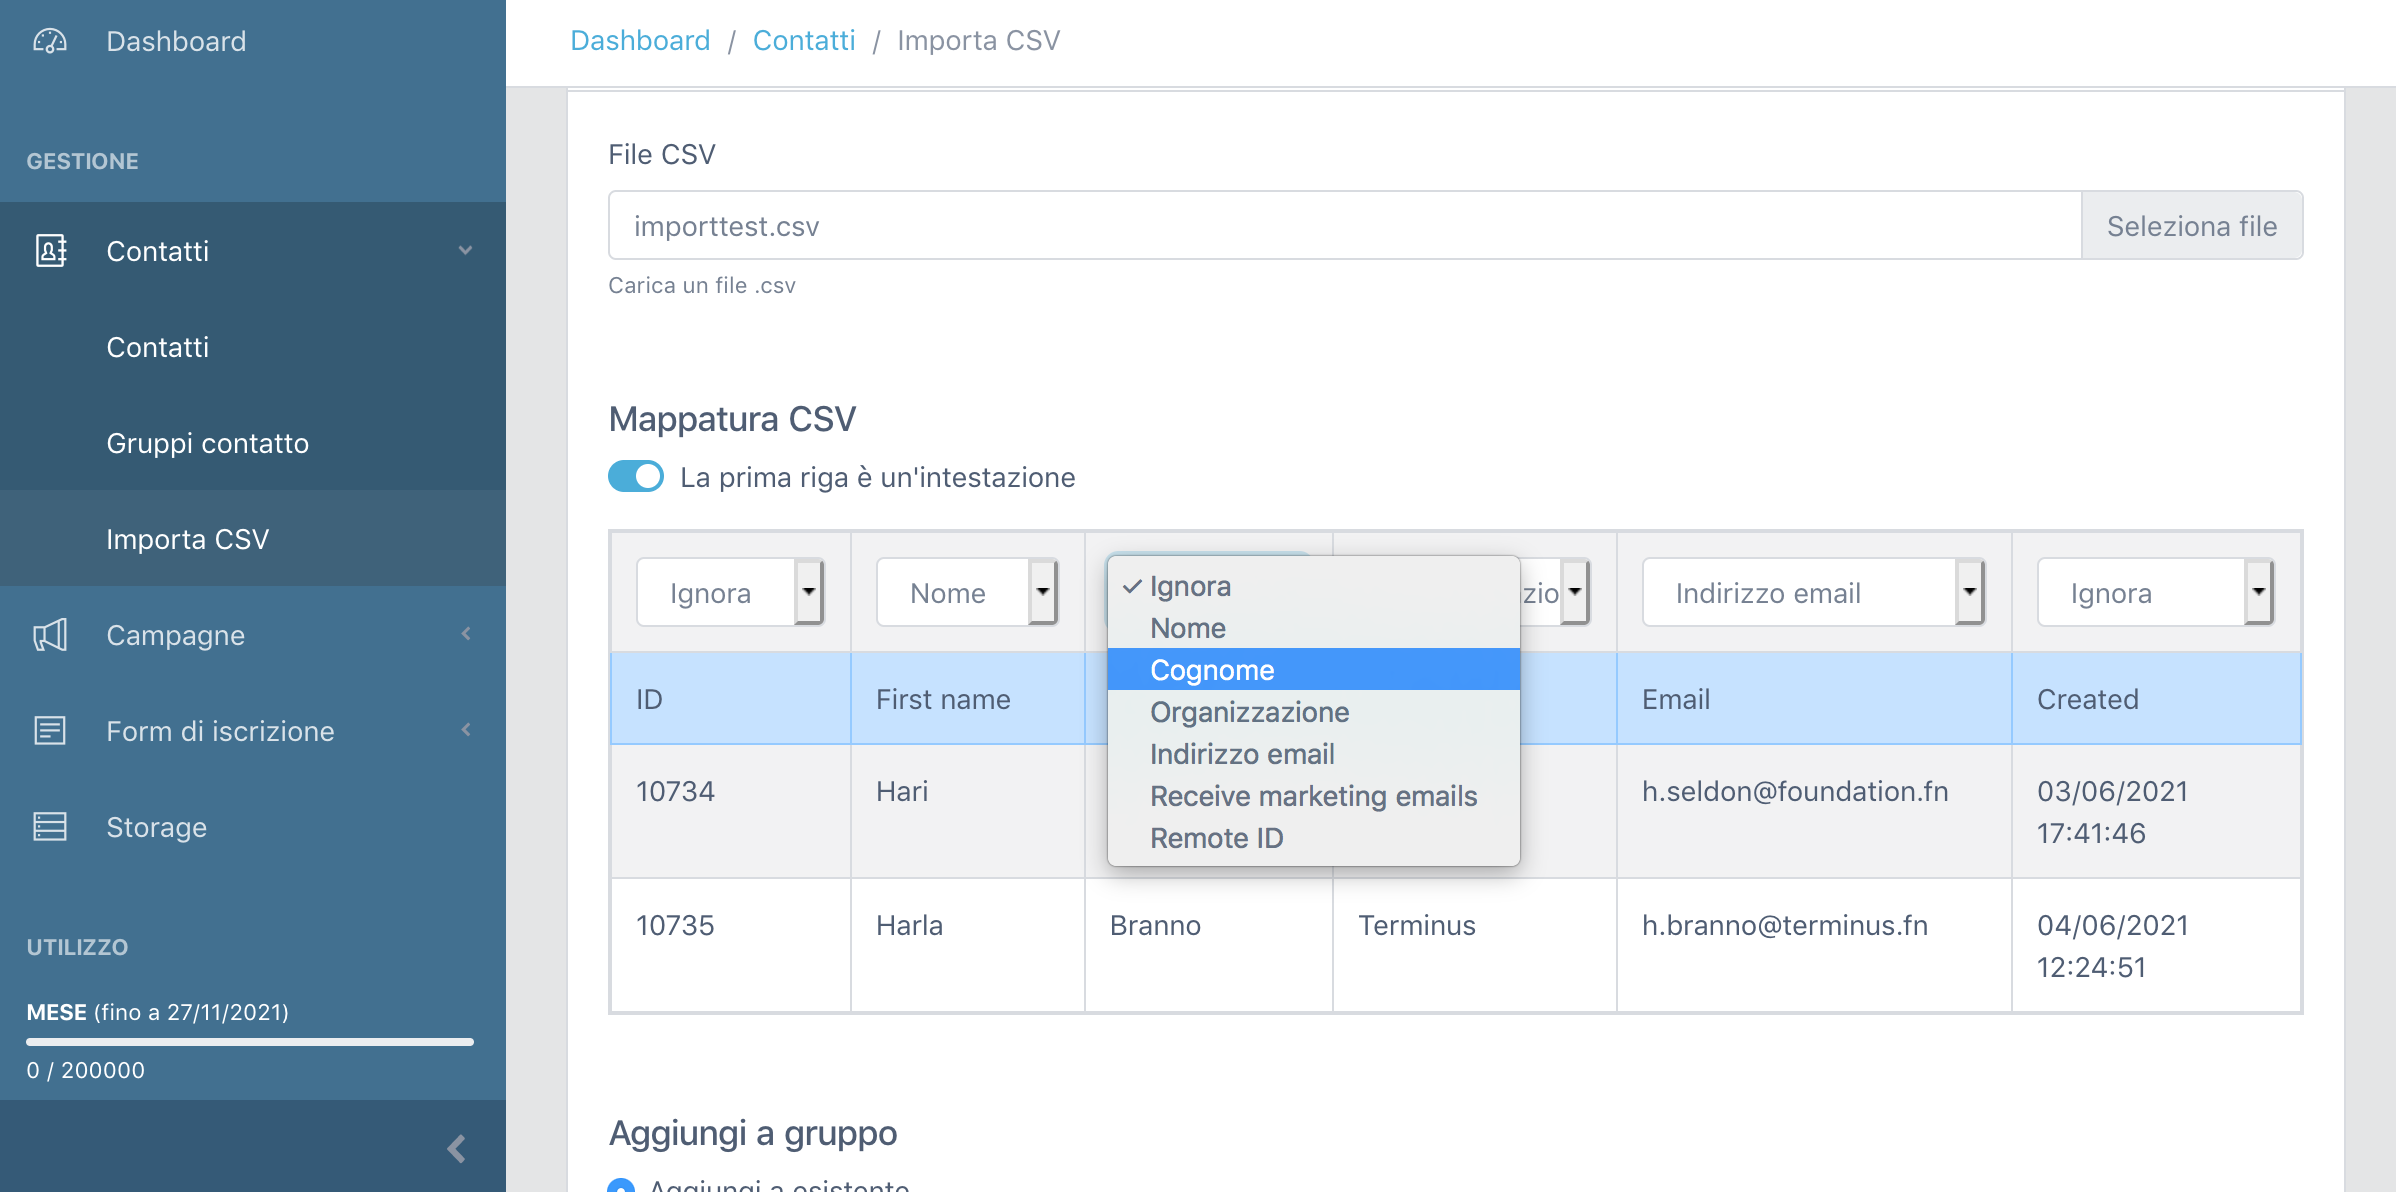Expand Campagne submenu chevron
This screenshot has height=1192, width=2396.
click(x=466, y=634)
